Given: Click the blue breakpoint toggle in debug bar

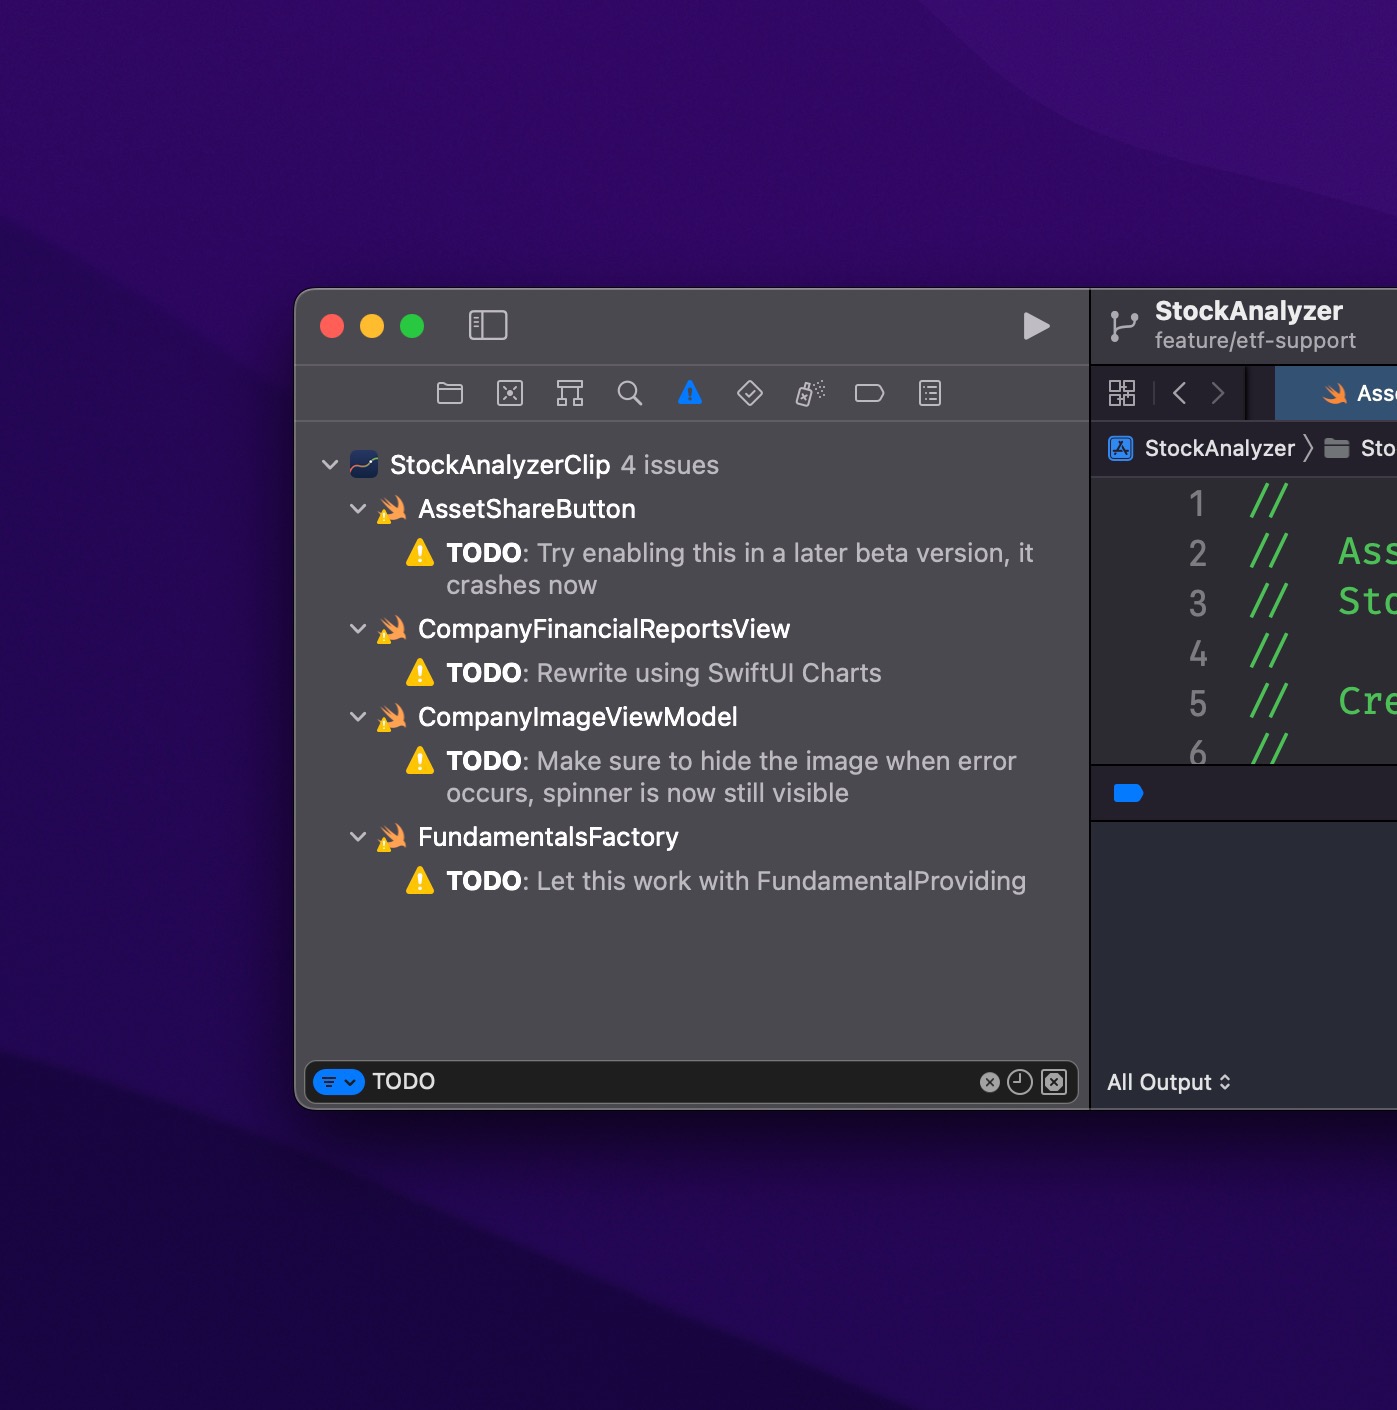Looking at the screenshot, I should [x=1128, y=793].
